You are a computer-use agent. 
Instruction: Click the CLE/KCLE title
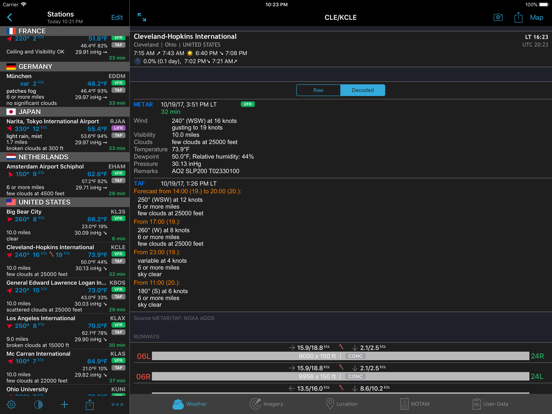coord(340,18)
